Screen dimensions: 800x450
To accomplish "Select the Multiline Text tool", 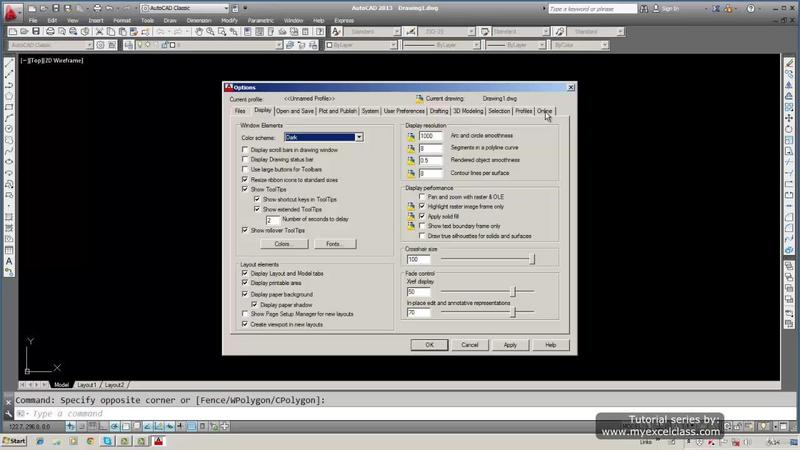I will coord(9,261).
